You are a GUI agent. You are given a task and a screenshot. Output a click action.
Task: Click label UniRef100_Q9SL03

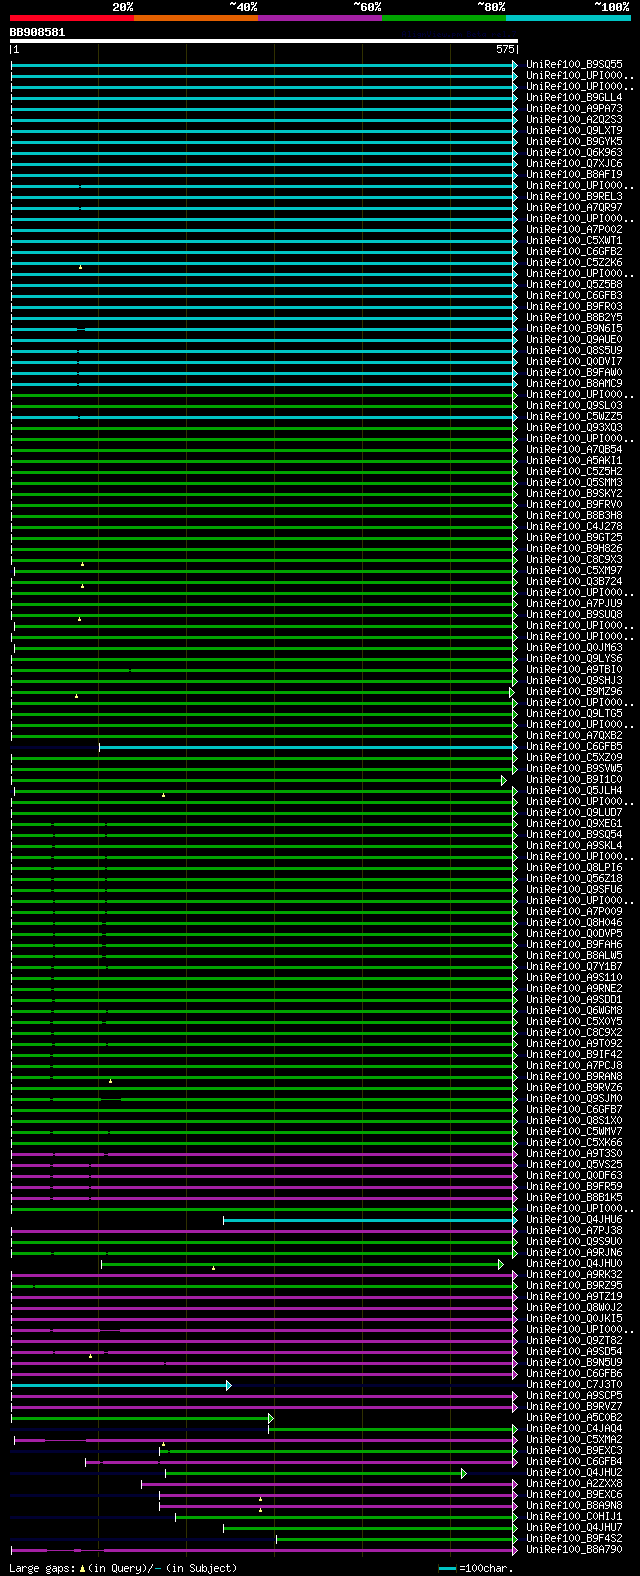574,405
